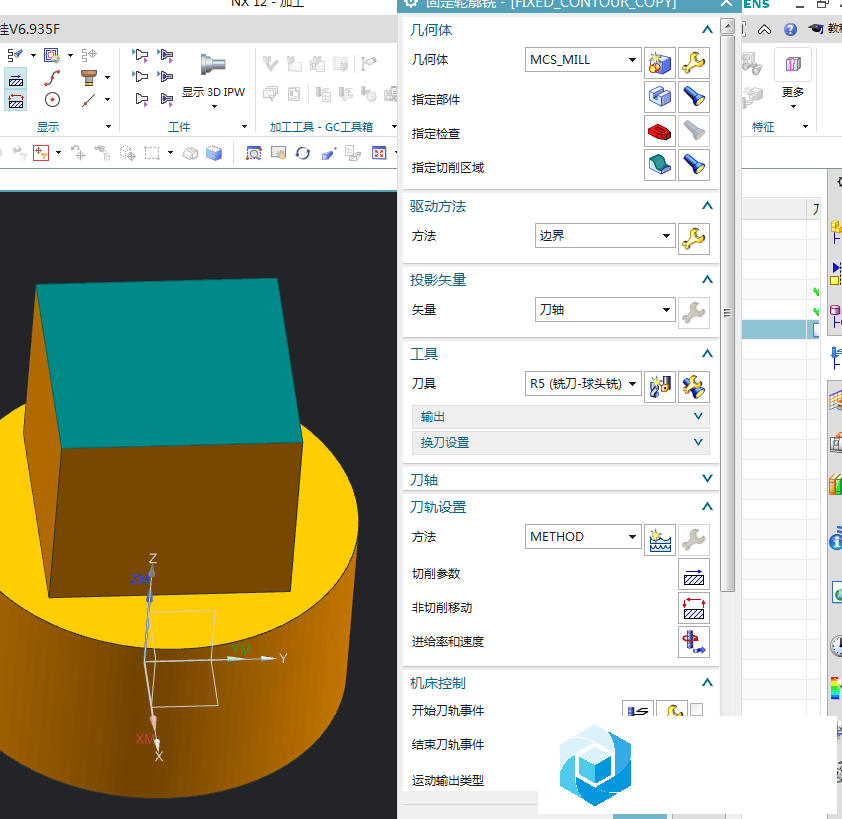Select teal top face of block
Image resolution: width=842 pixels, height=819 pixels.
(x=169, y=363)
